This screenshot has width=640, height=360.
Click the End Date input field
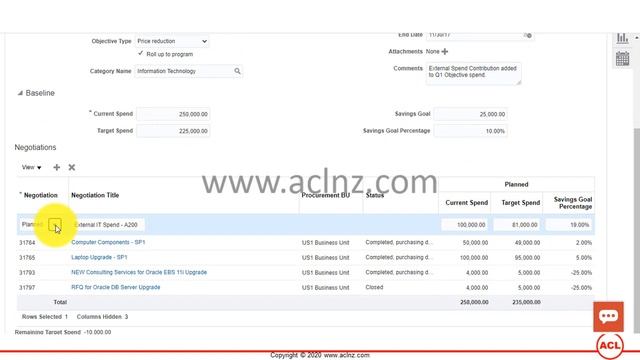pos(475,36)
